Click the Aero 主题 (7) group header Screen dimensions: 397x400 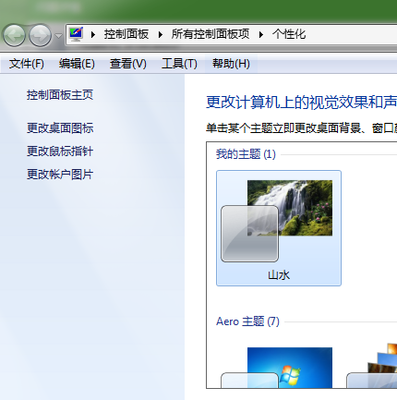247,321
